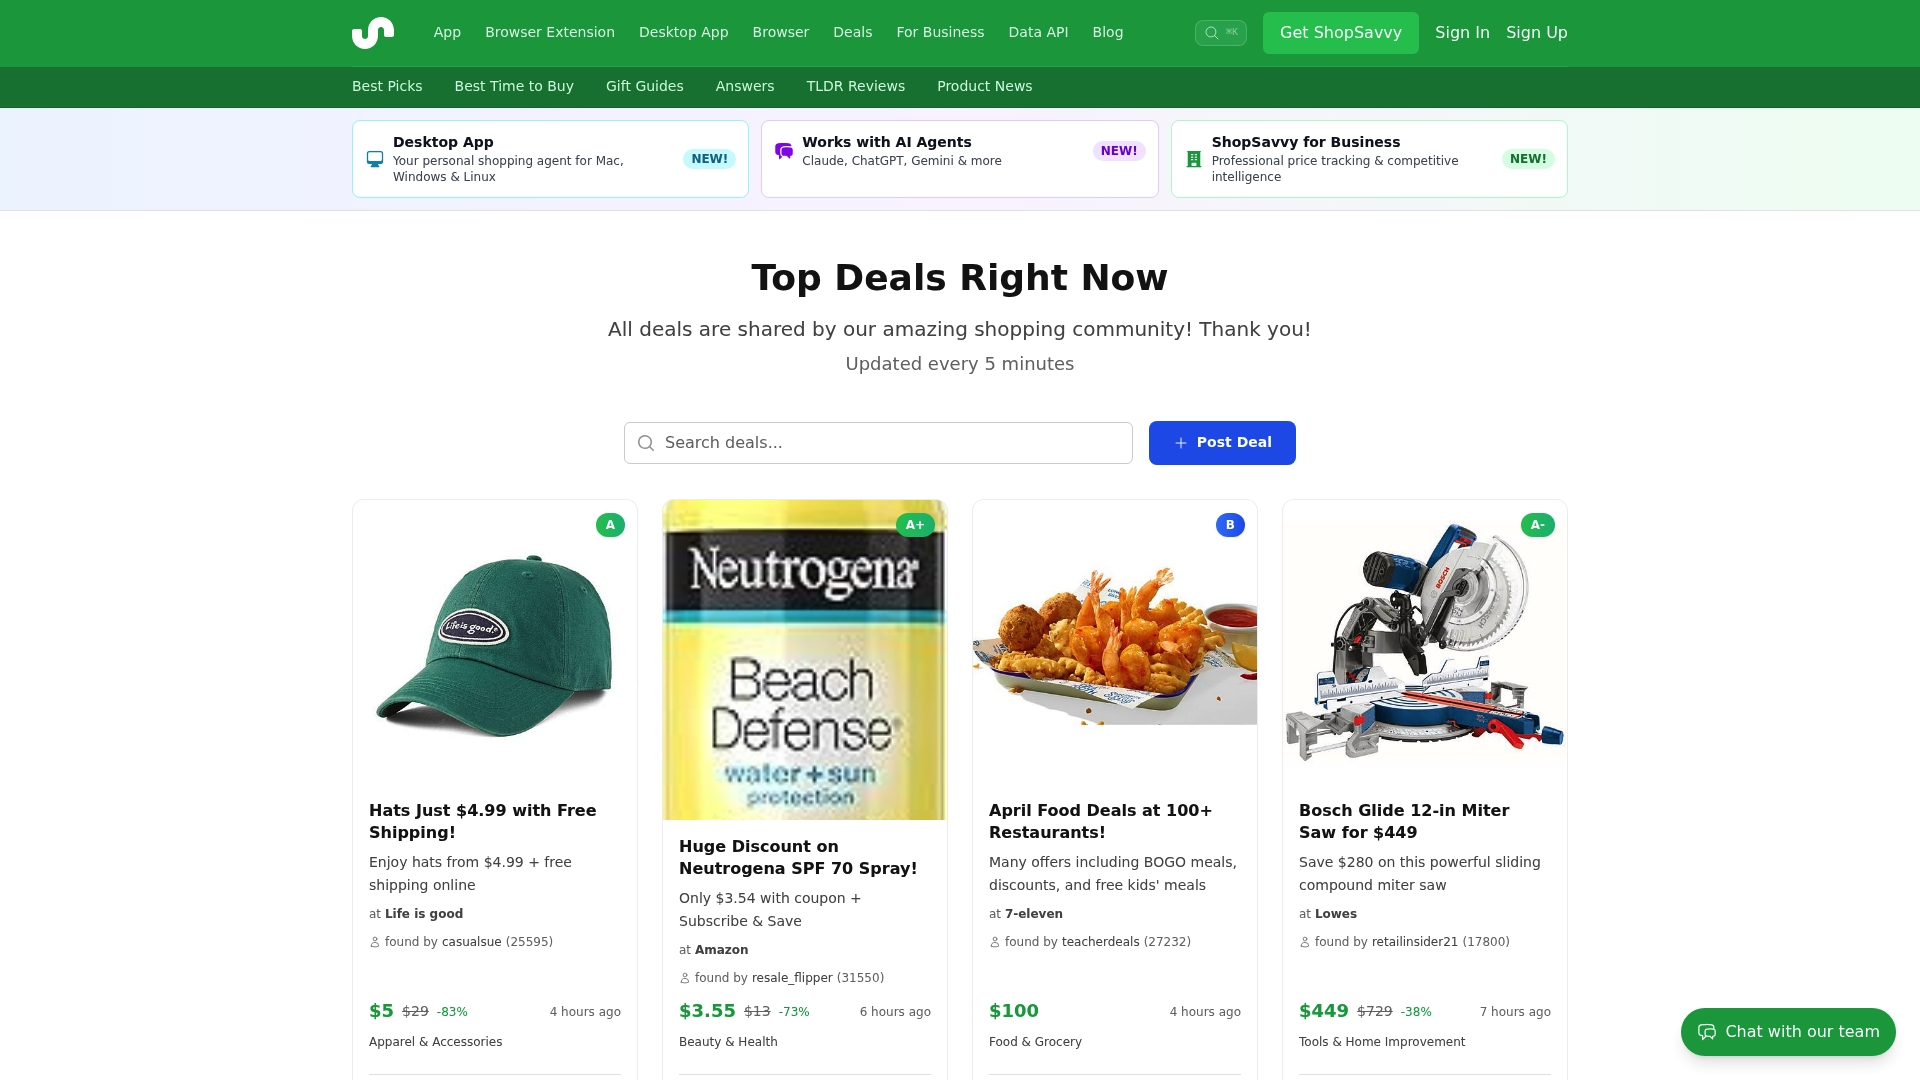This screenshot has width=1920, height=1080.
Task: Click the green hat deal thumbnail
Action: 494,645
